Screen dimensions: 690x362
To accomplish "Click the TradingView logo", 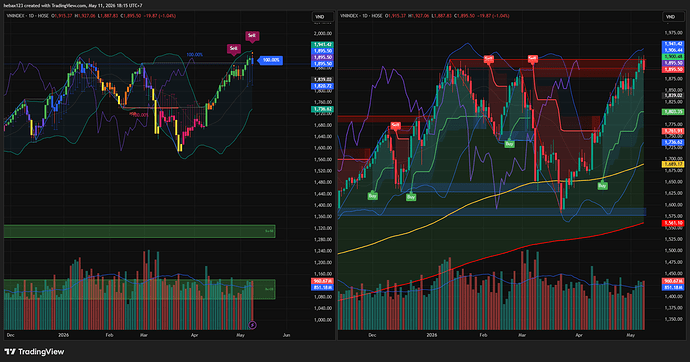I will tap(34, 351).
